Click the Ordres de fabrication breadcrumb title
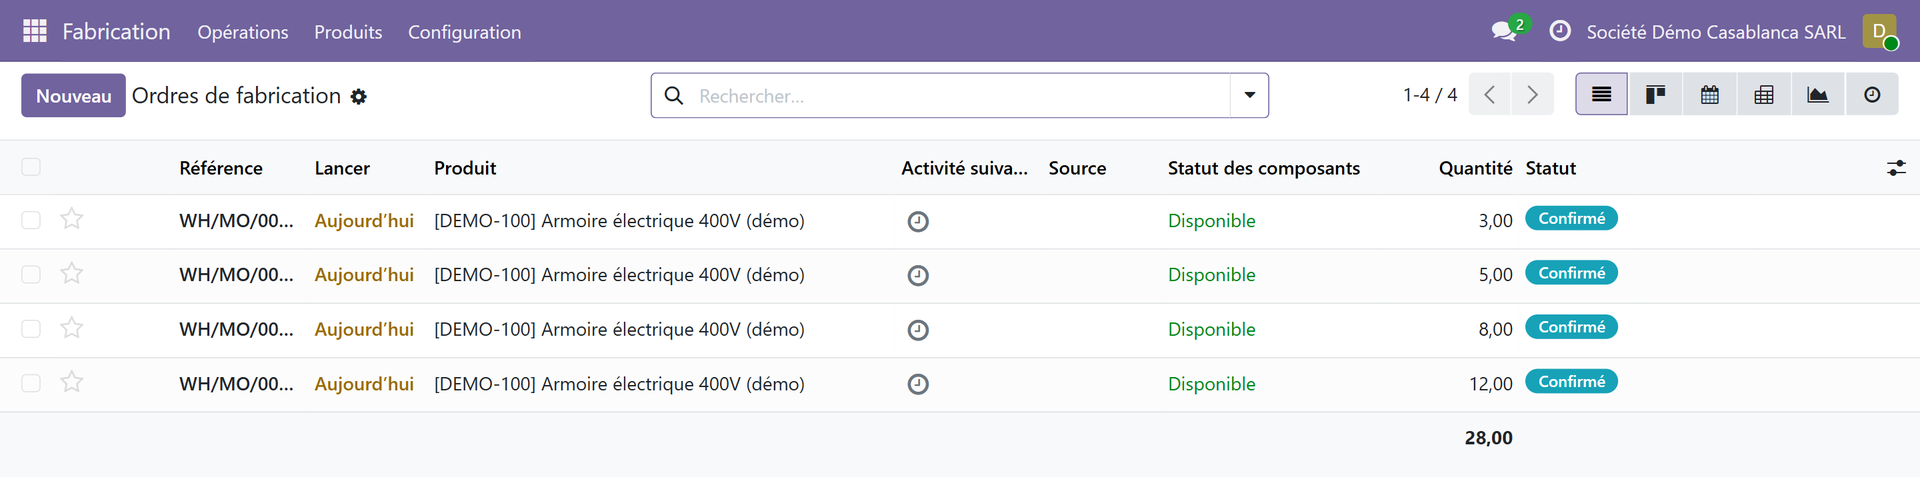 (236, 96)
